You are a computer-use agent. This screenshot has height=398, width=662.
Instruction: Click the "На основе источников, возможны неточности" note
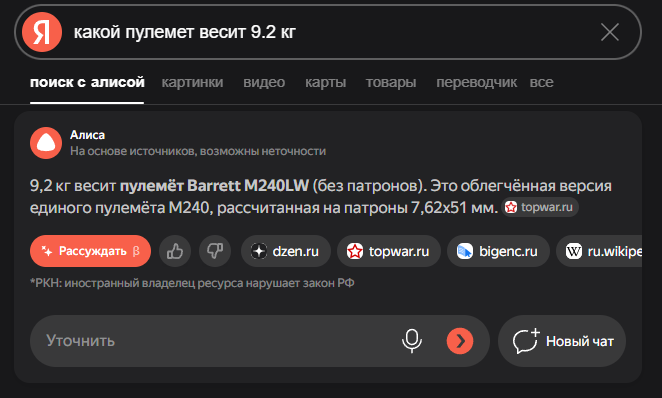pyautogui.click(x=198, y=151)
